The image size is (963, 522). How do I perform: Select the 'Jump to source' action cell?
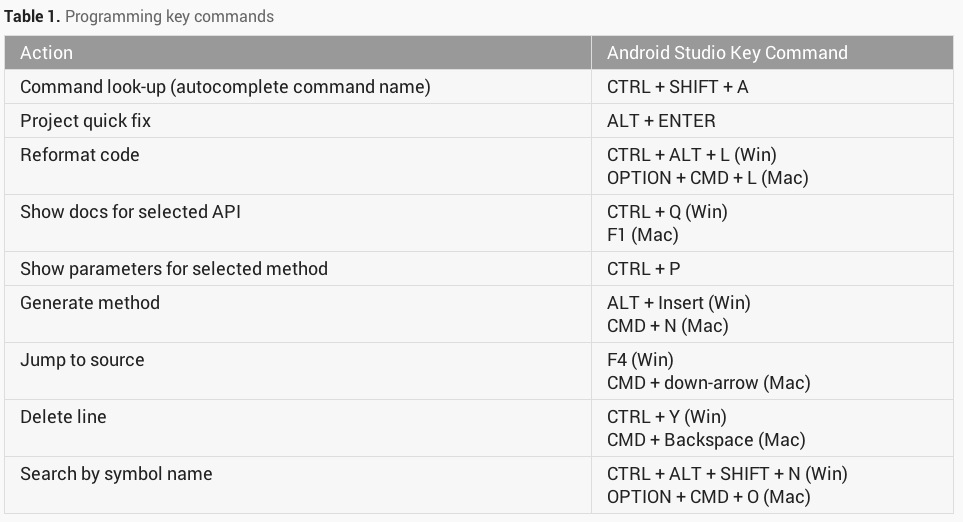coord(82,360)
